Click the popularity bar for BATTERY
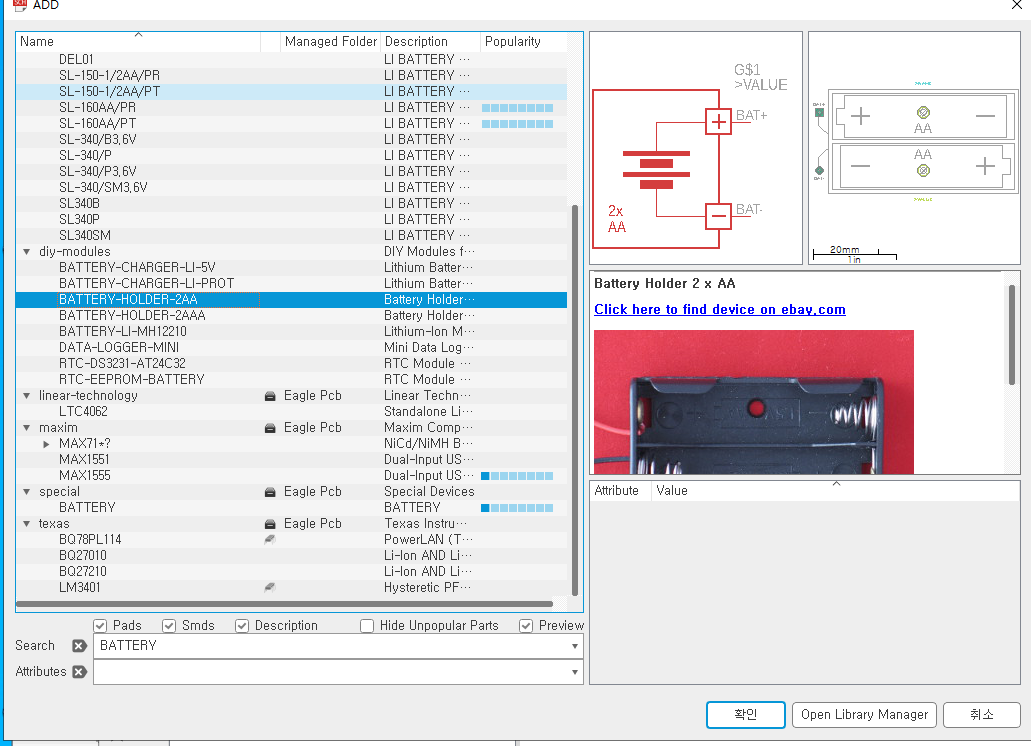This screenshot has width=1031, height=746. [517, 508]
